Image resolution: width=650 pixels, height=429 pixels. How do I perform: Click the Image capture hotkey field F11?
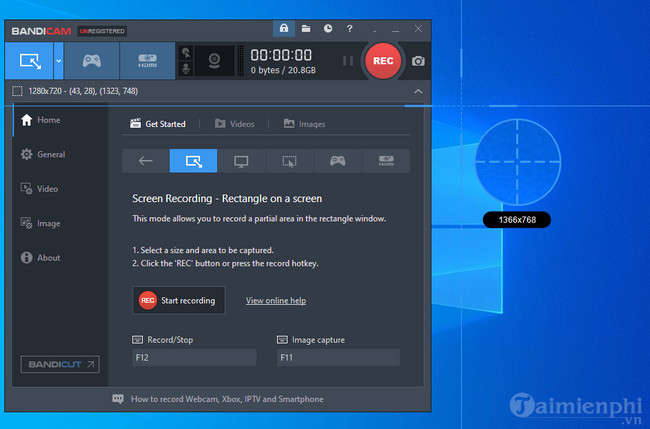click(338, 358)
